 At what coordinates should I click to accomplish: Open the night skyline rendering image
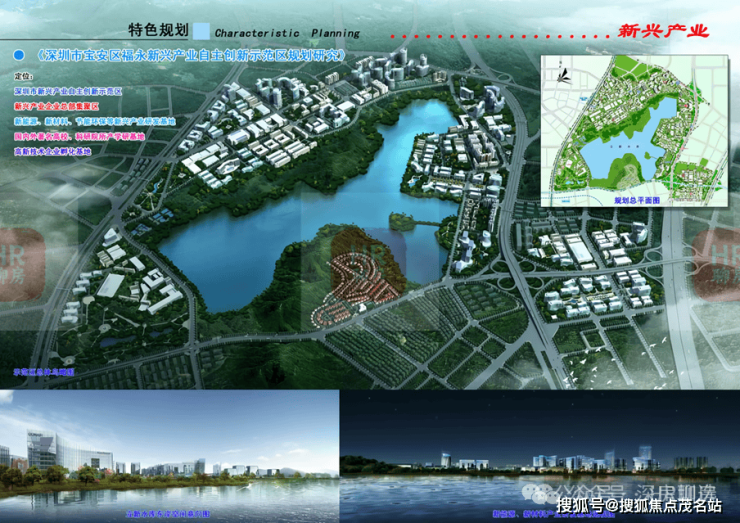[x=539, y=456]
